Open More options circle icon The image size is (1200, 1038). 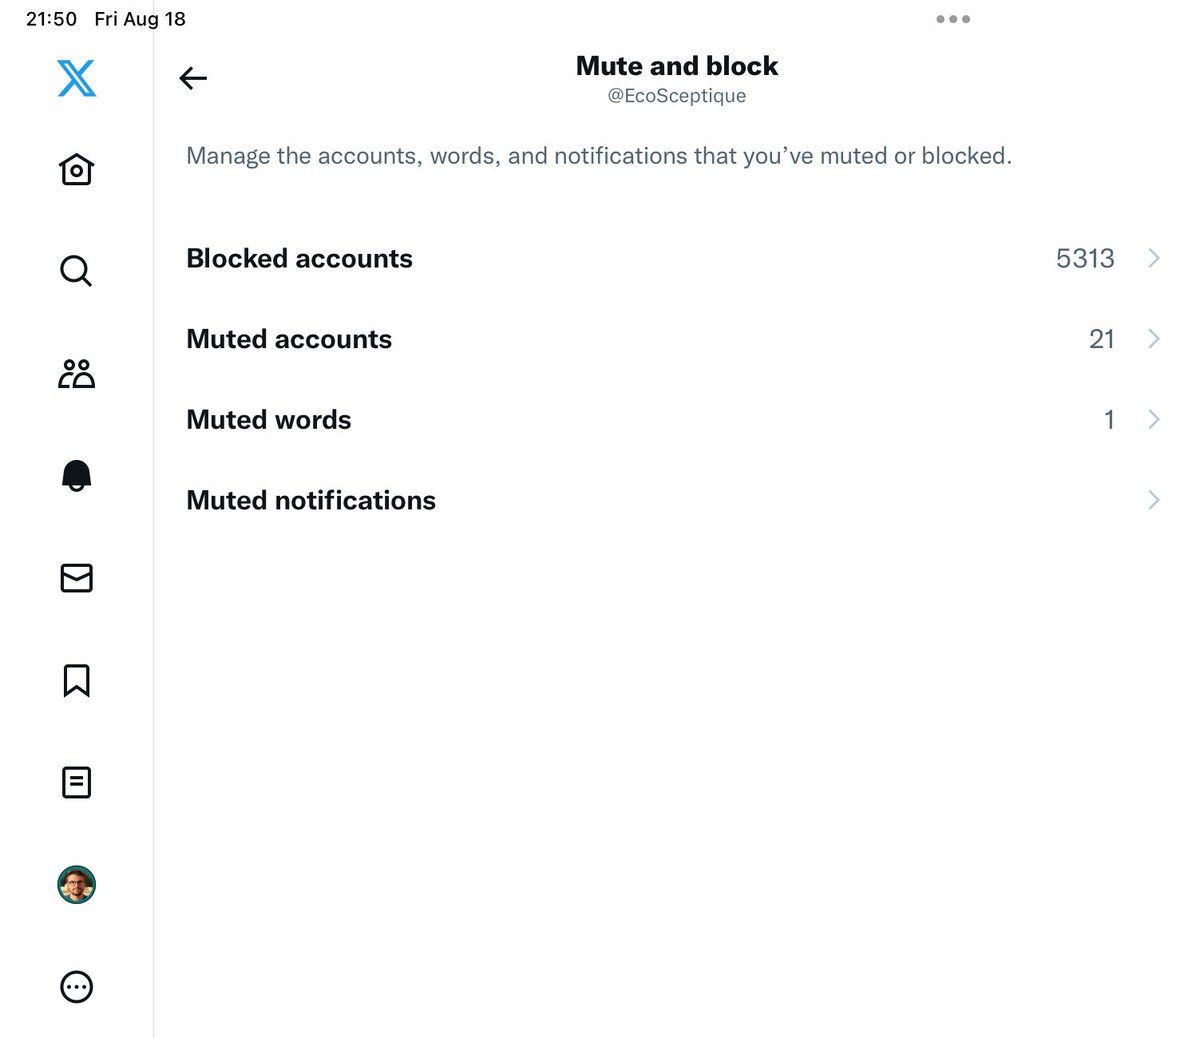pyautogui.click(x=76, y=987)
